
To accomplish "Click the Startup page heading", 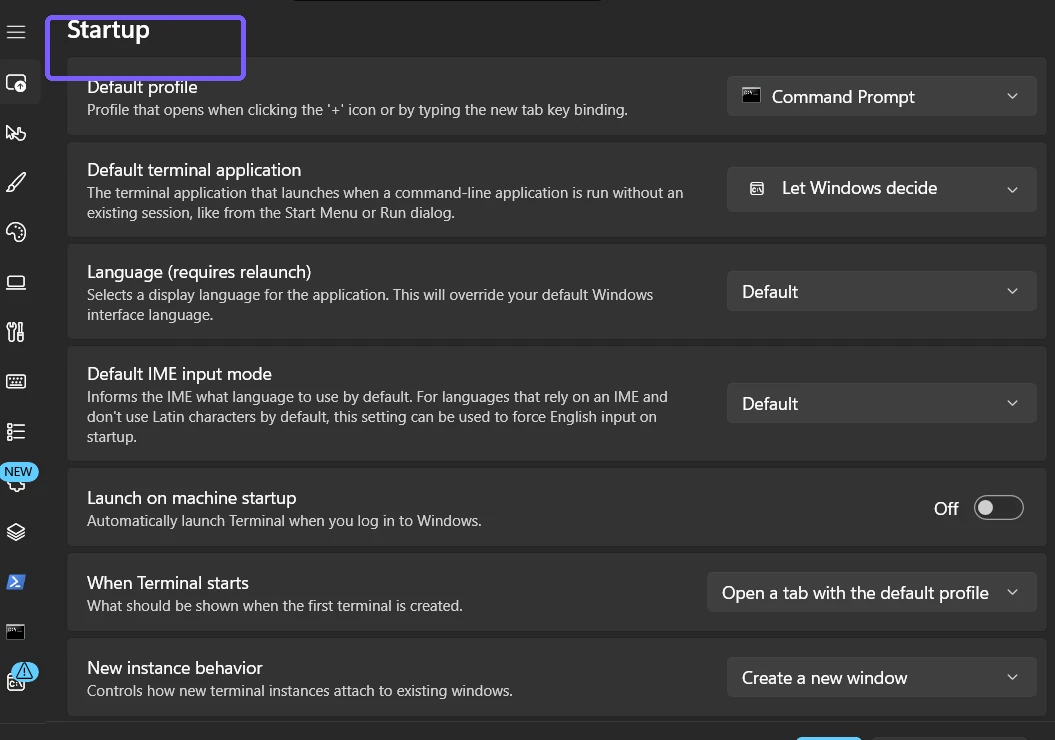I will 108,30.
